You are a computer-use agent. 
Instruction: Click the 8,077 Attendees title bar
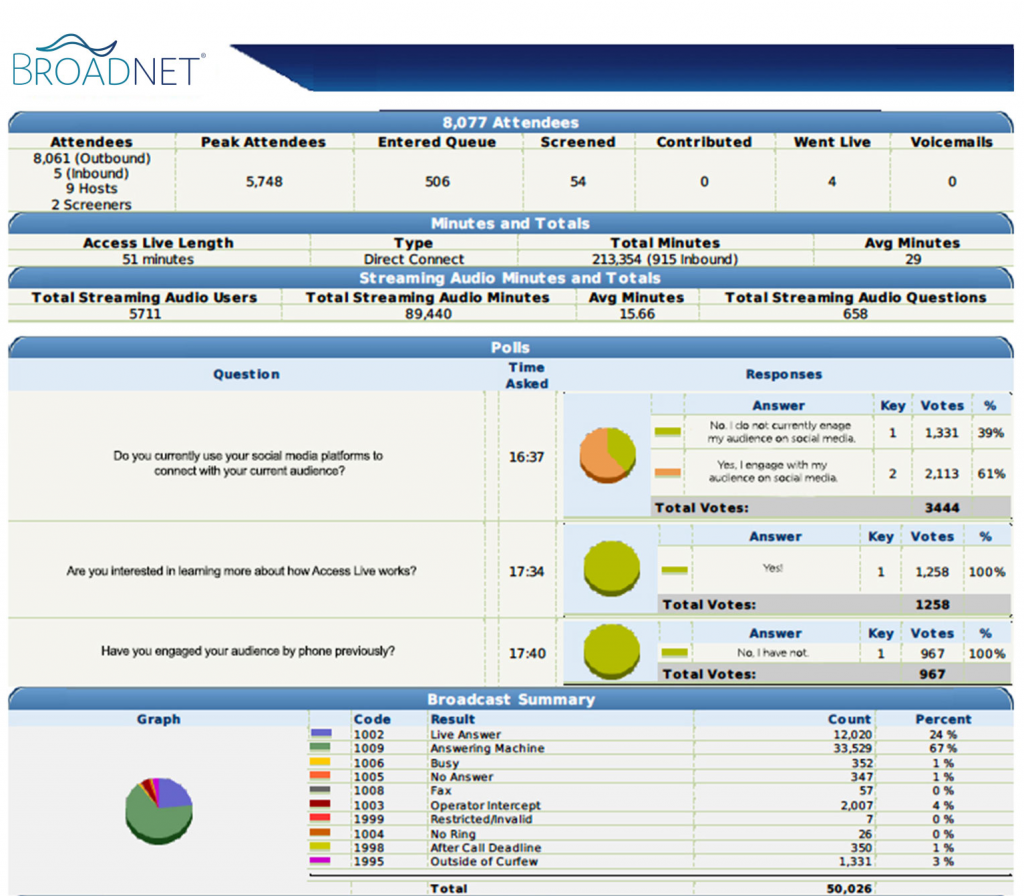coord(510,122)
